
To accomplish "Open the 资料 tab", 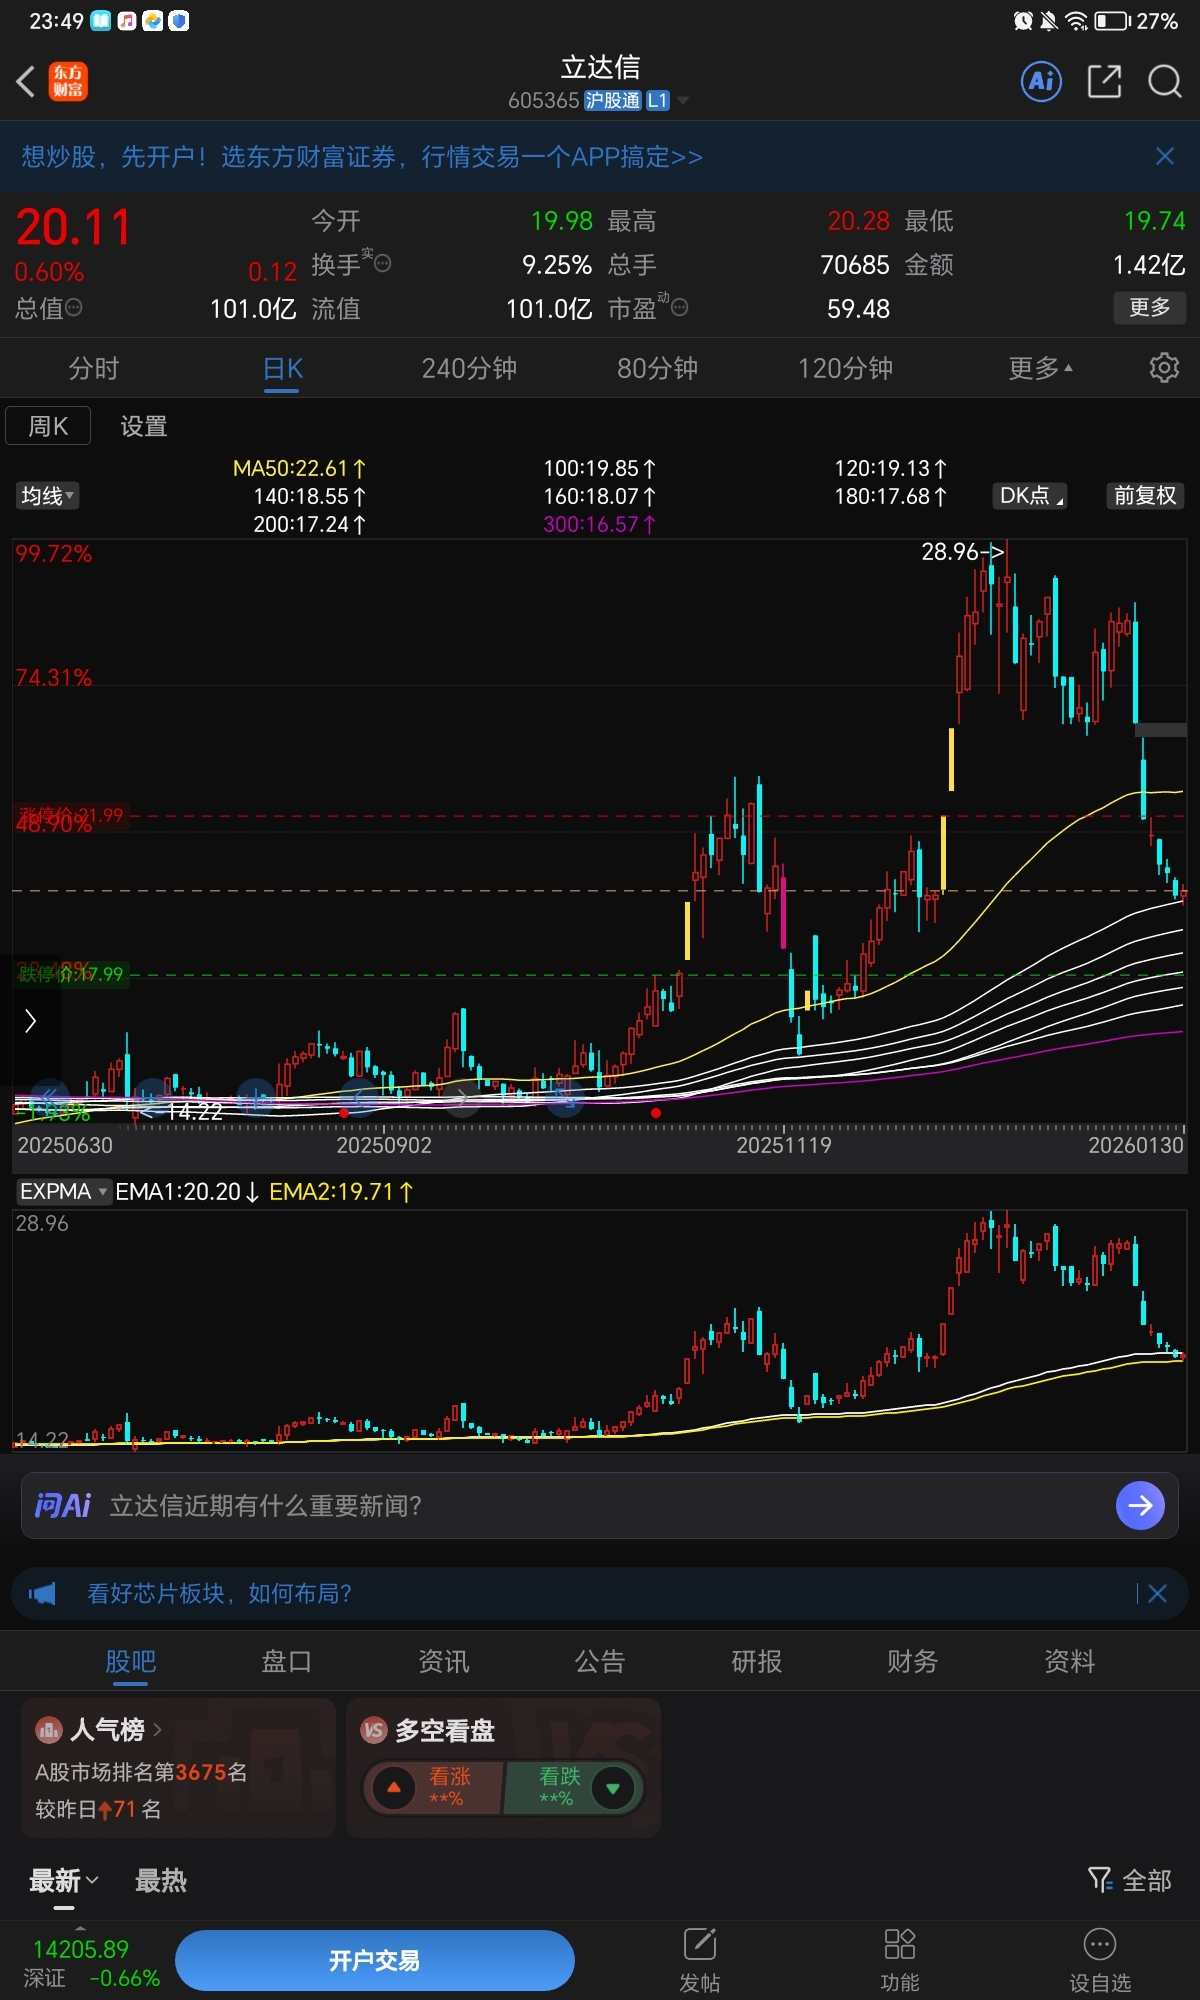I will click(1070, 1661).
